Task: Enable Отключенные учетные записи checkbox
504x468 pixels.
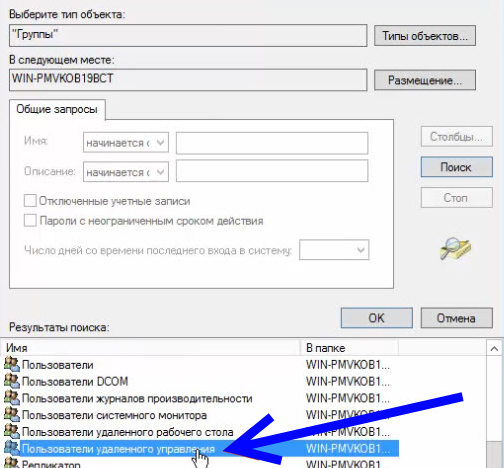Action: click(30, 201)
